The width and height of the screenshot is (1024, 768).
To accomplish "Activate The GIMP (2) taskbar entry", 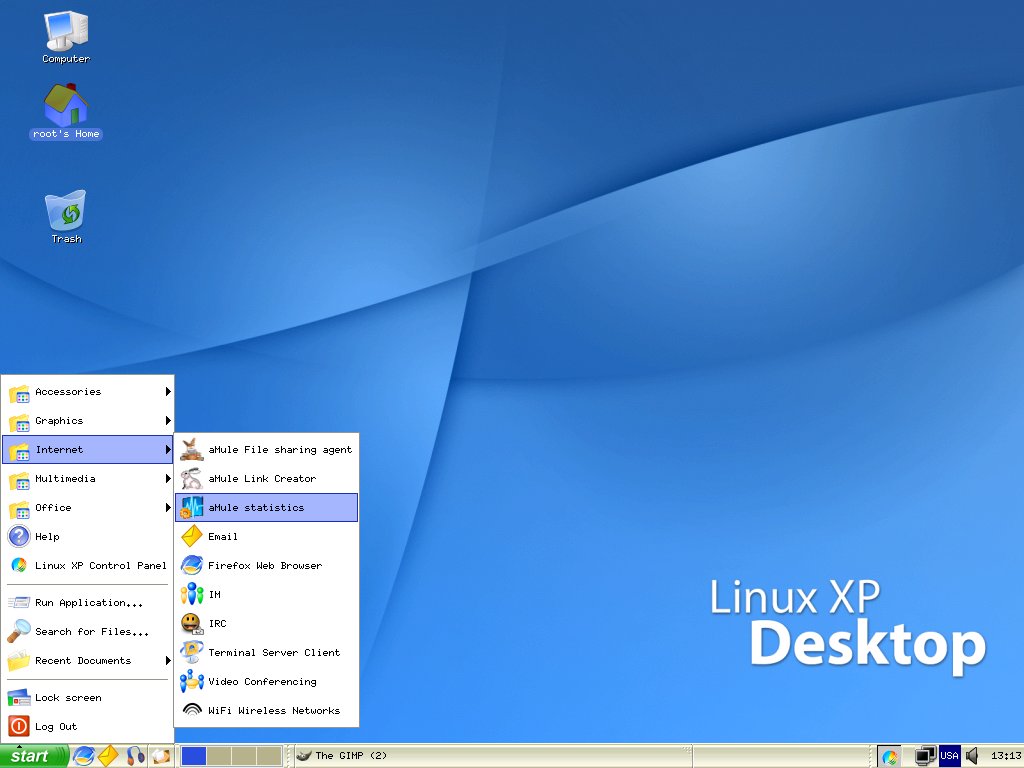I will [x=493, y=756].
